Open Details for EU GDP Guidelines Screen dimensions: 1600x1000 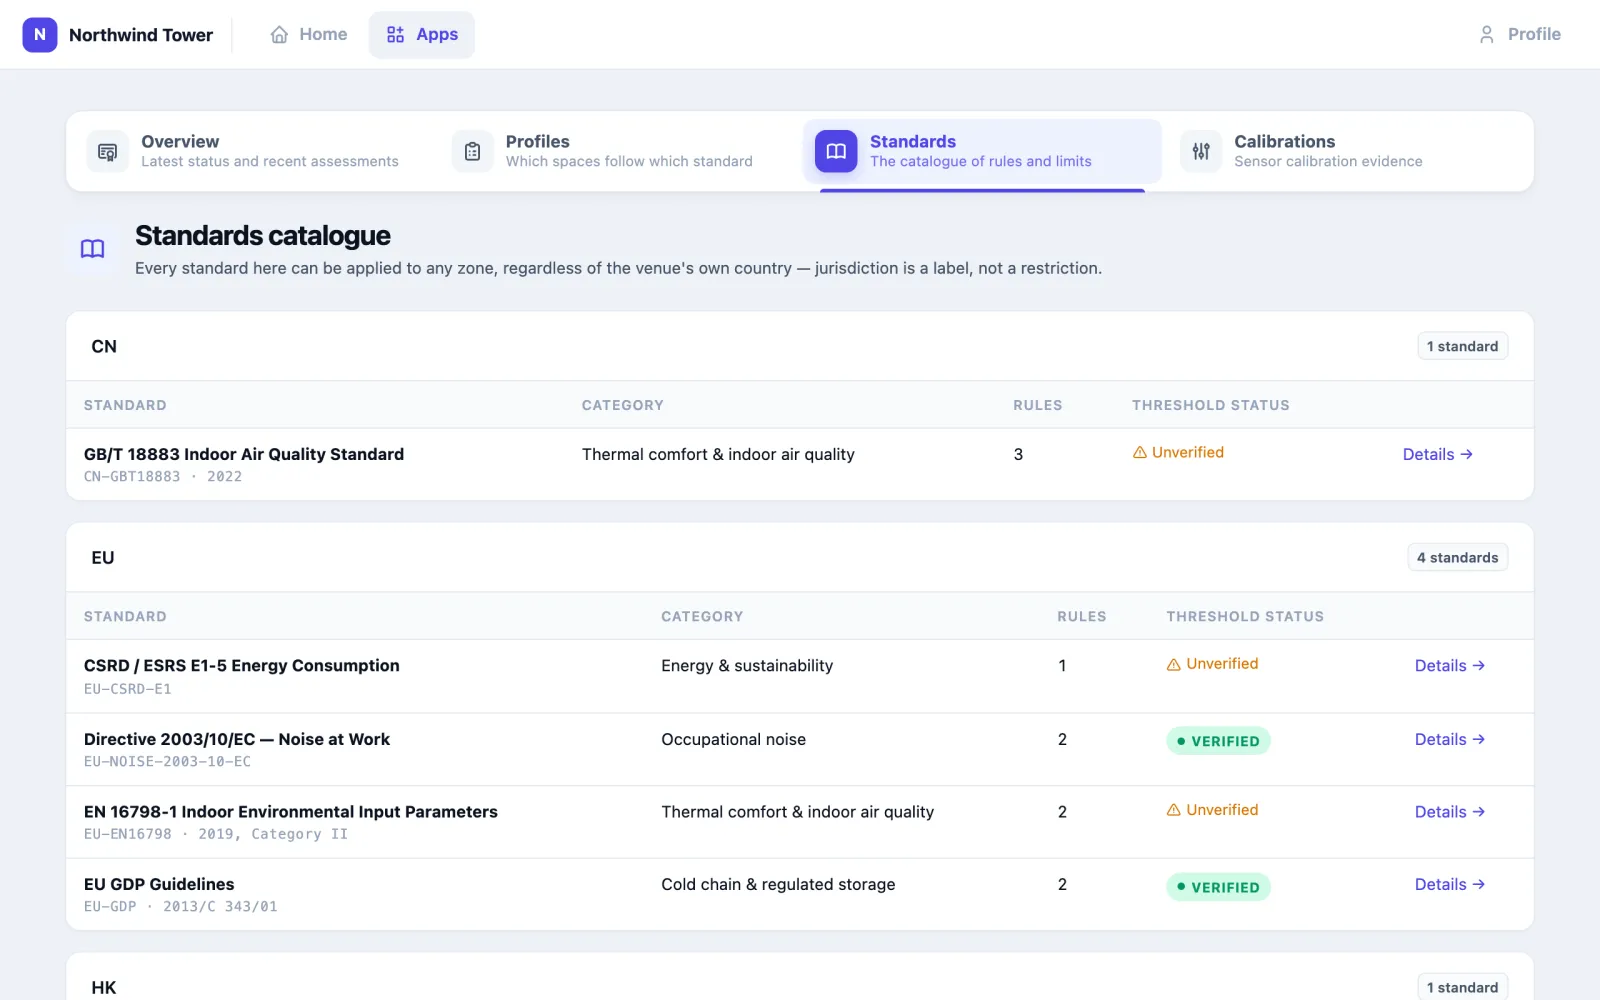[x=1450, y=885]
